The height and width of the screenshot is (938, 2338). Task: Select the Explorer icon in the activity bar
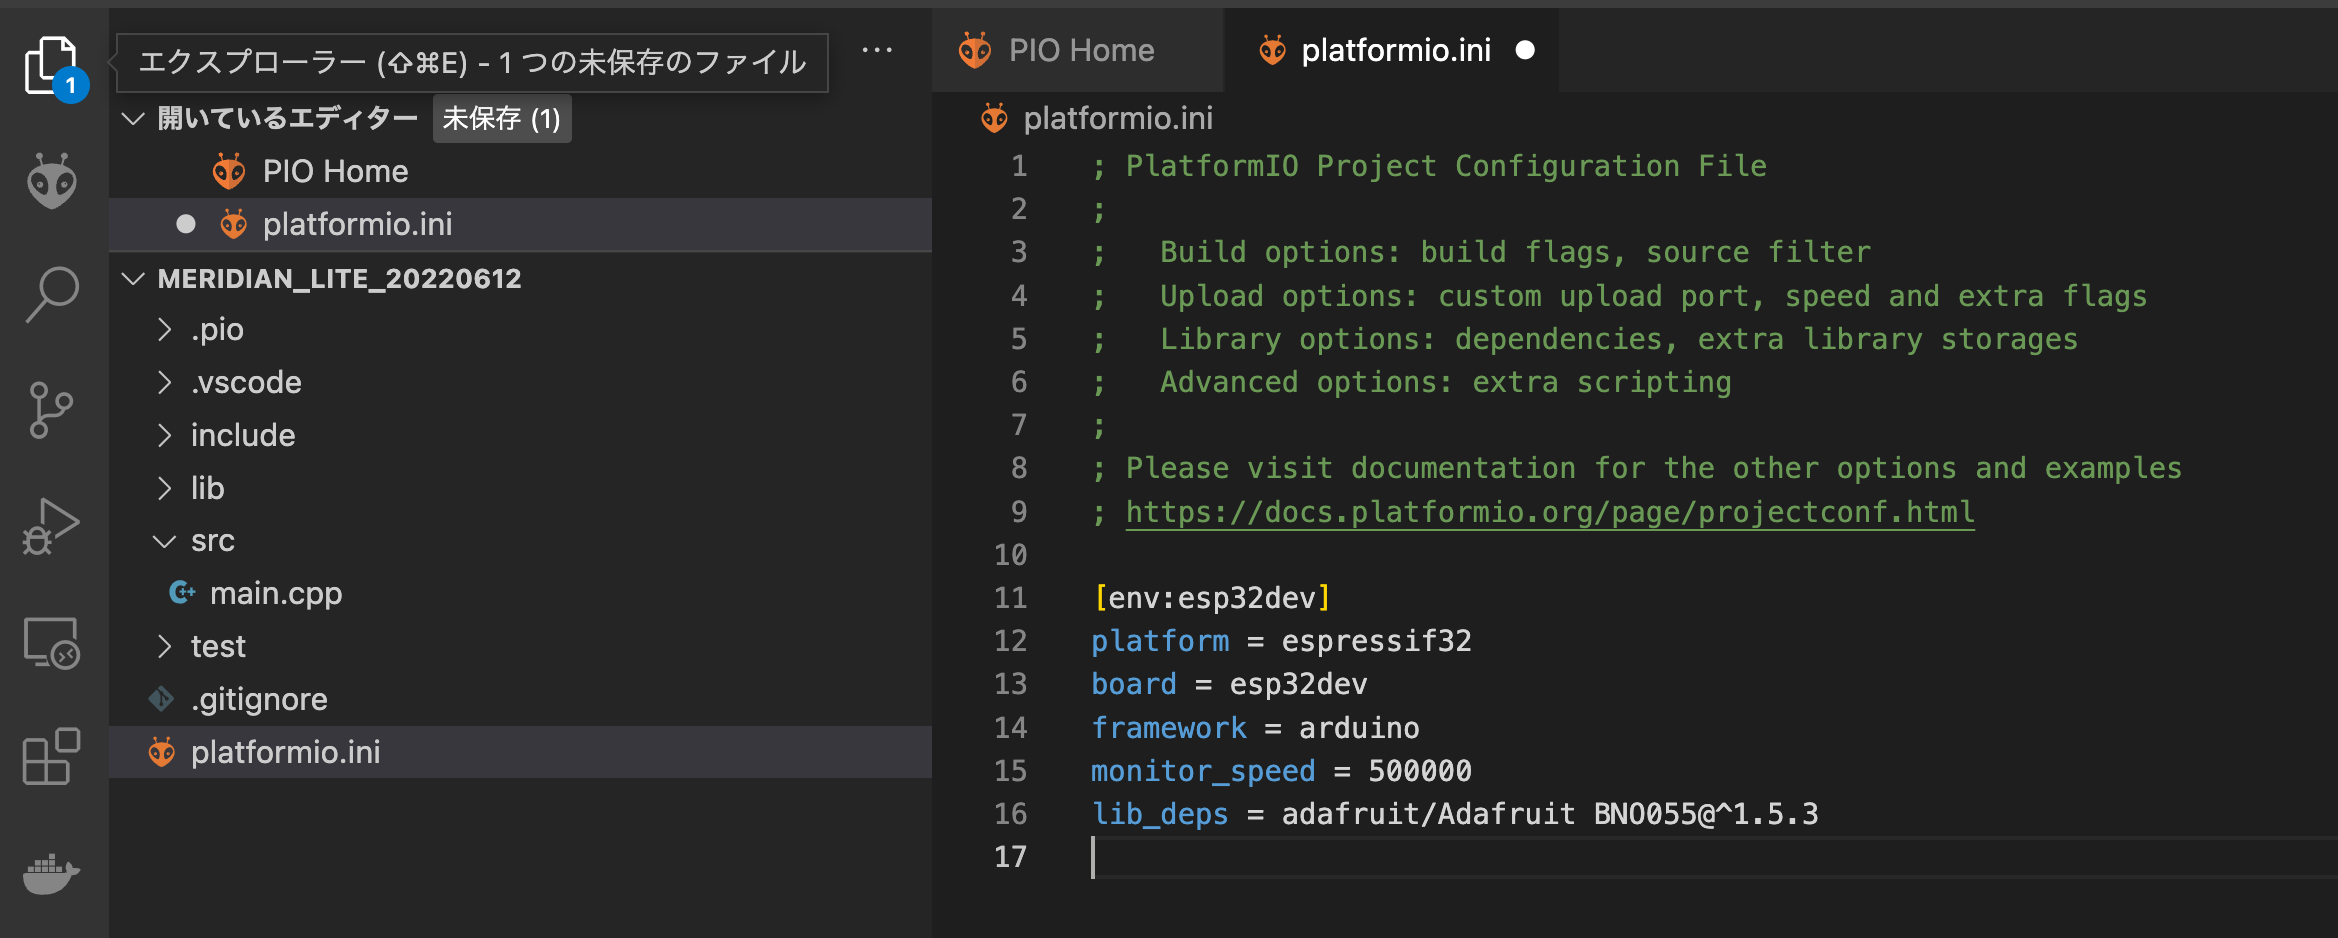50,63
